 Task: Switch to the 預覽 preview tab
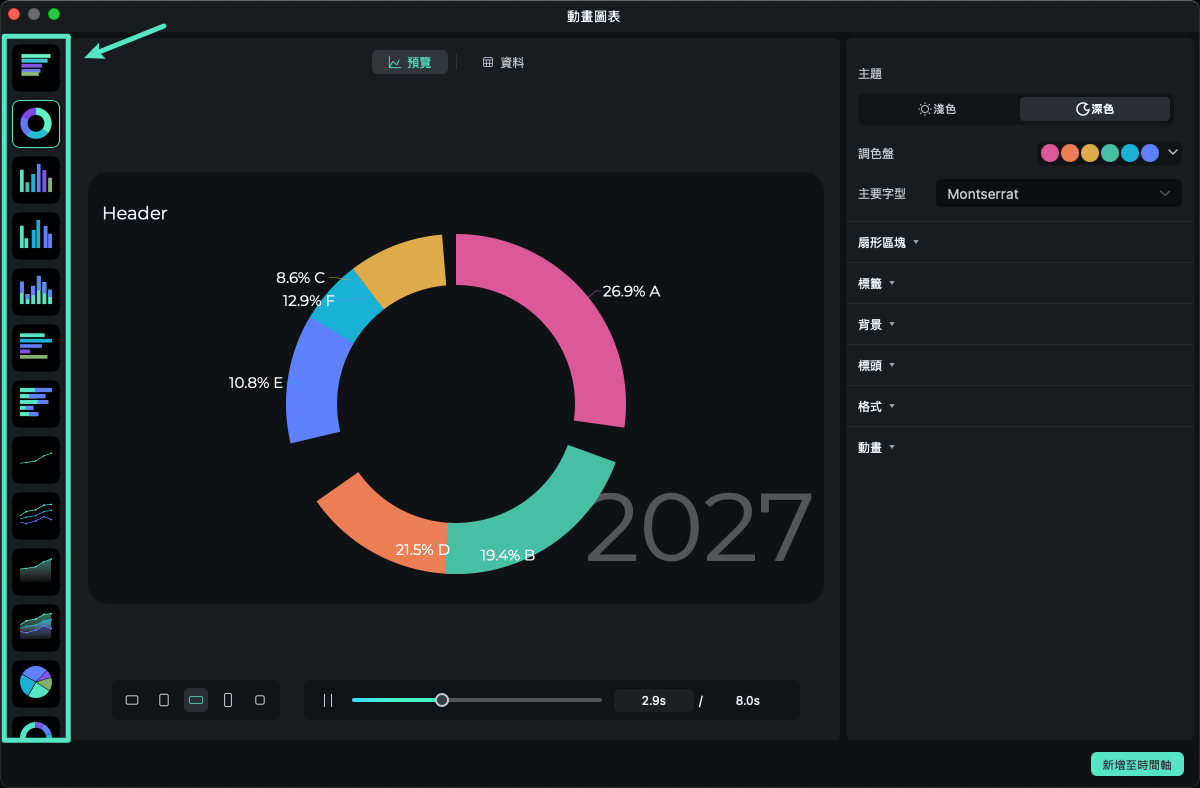(x=410, y=62)
